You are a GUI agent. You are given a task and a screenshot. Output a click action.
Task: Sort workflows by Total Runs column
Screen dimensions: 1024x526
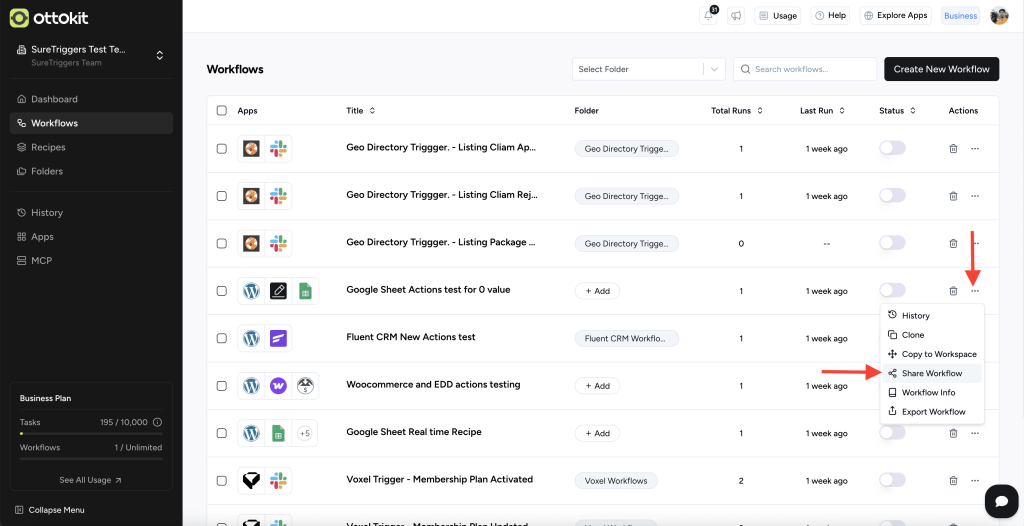pyautogui.click(x=738, y=111)
